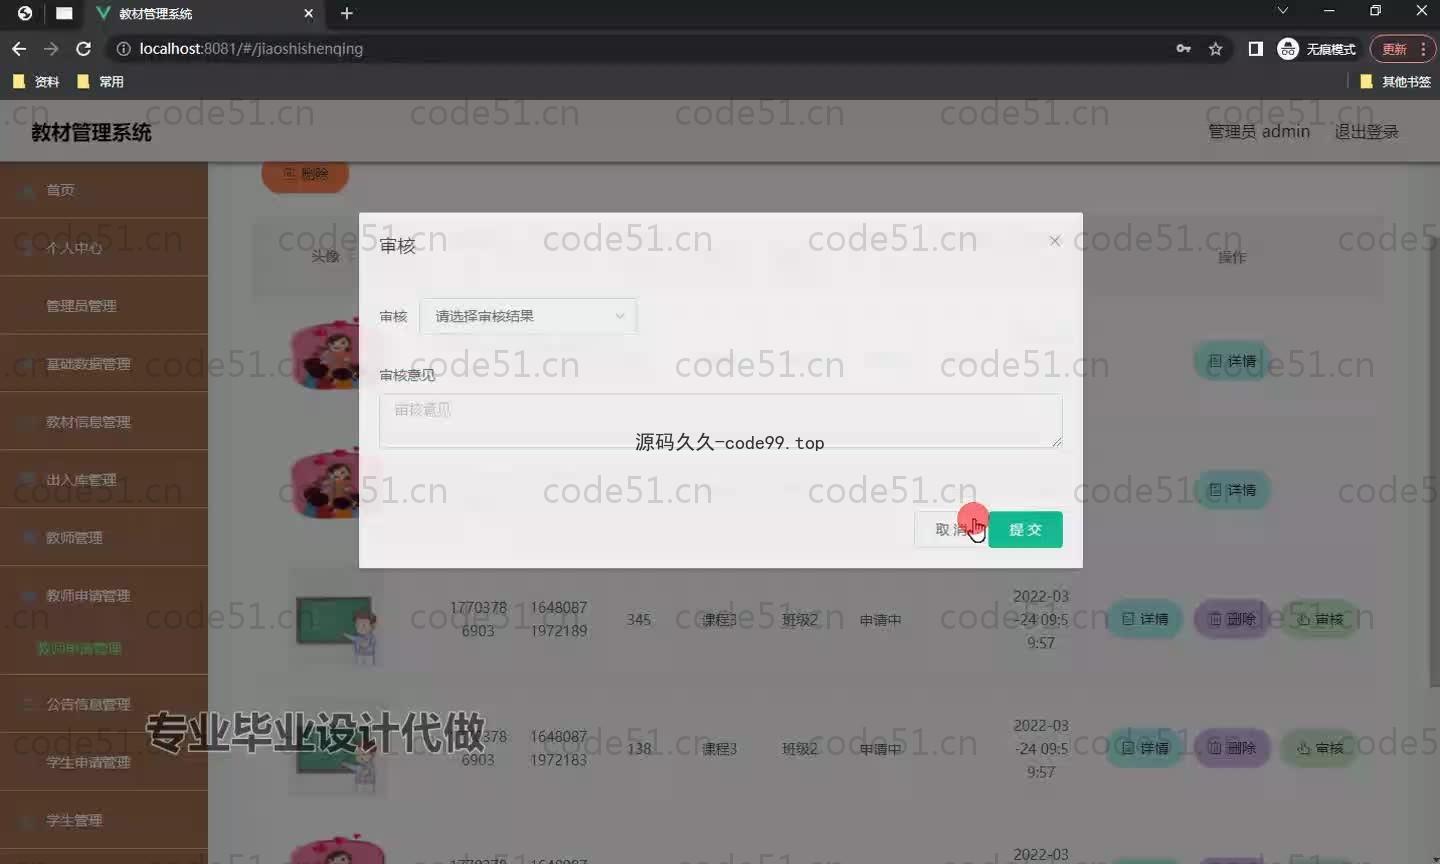
Task: Click the second row's avatar thumbnail
Action: pos(325,485)
